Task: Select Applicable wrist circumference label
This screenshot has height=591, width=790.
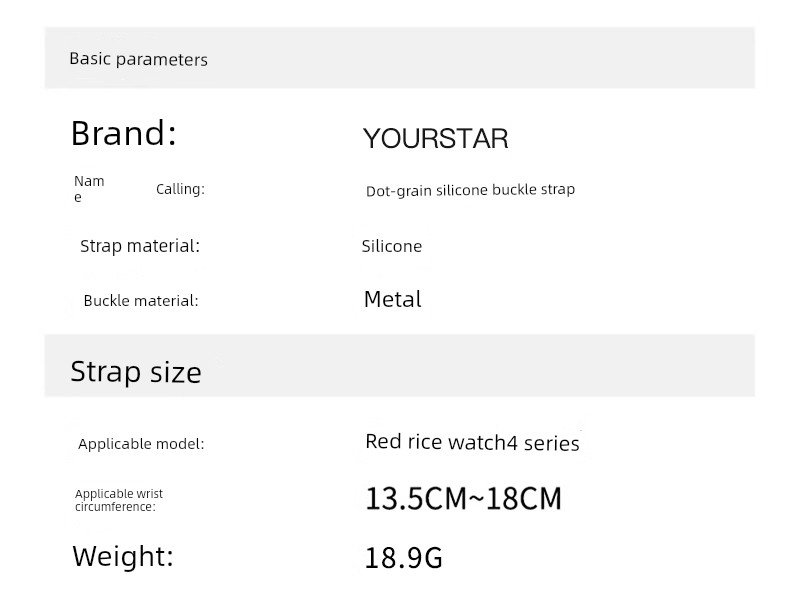Action: [x=119, y=500]
